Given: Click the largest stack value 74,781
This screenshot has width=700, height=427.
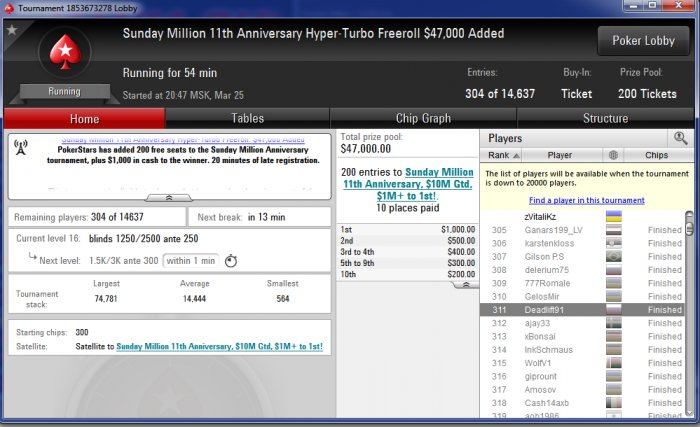Looking at the screenshot, I should [x=106, y=298].
